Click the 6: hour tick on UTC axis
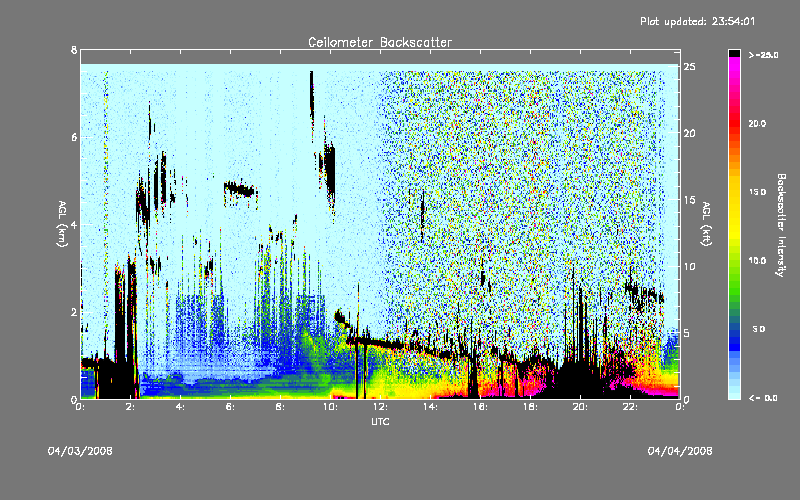 230,407
